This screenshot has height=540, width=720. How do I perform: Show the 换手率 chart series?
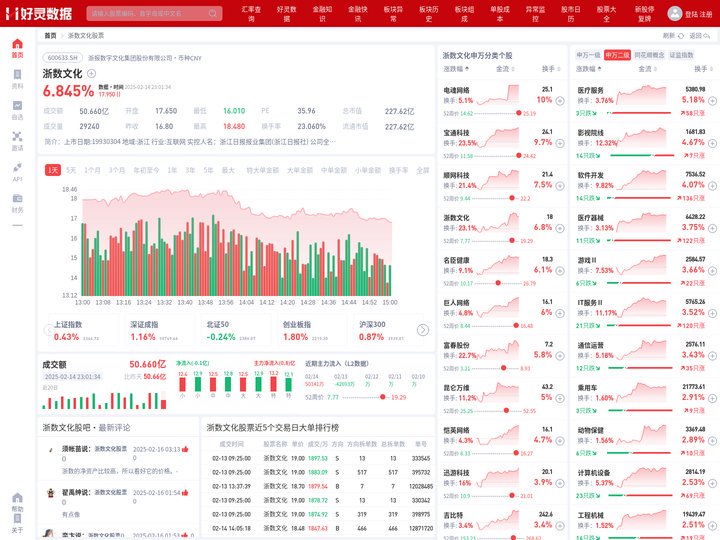coord(399,170)
